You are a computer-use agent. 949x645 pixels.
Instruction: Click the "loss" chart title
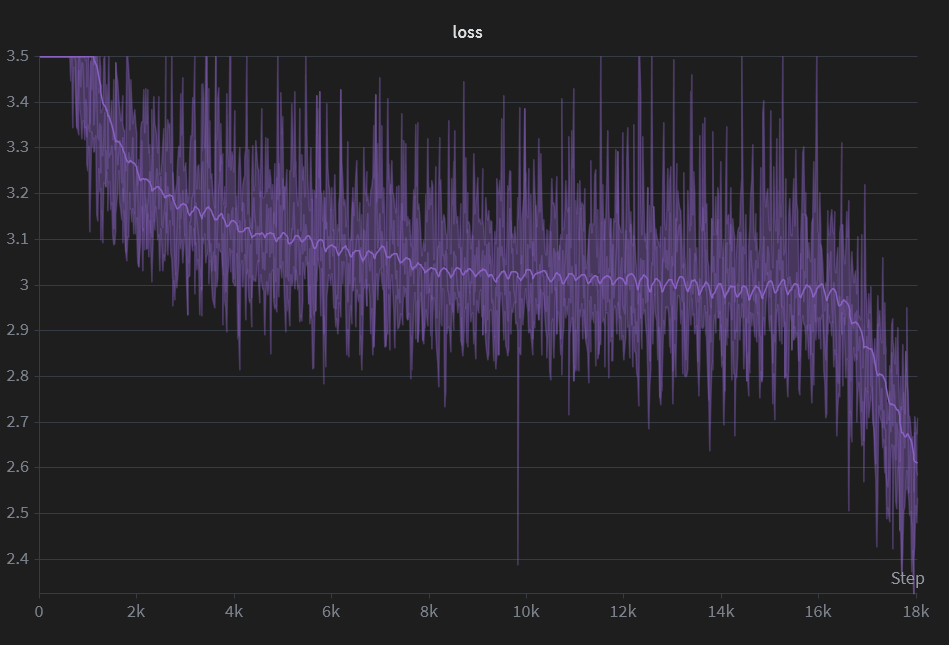(x=467, y=32)
